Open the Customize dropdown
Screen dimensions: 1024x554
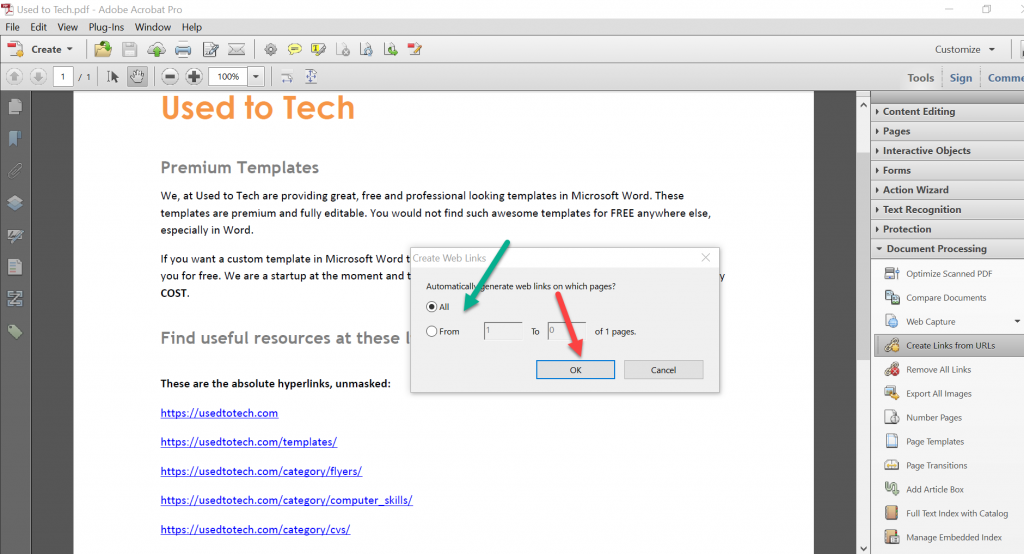(965, 49)
